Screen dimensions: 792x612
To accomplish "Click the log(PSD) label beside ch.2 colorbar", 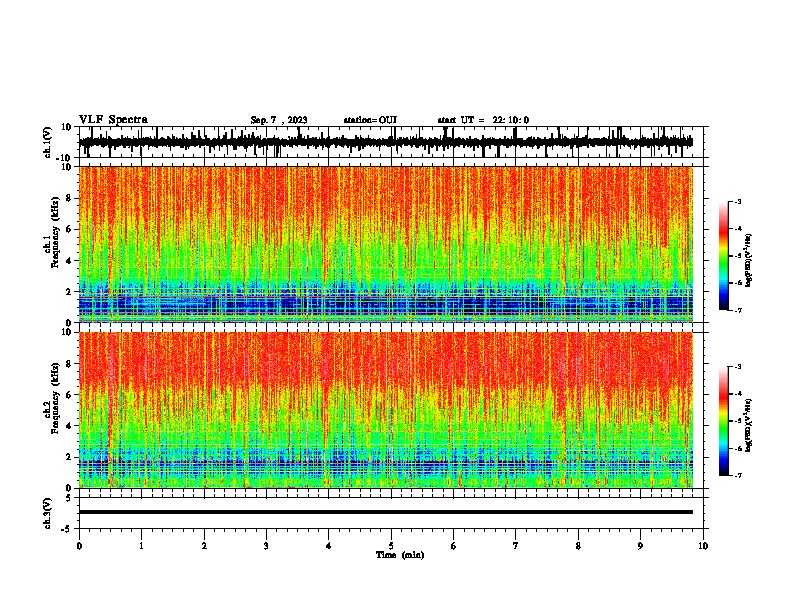I will pos(749,426).
